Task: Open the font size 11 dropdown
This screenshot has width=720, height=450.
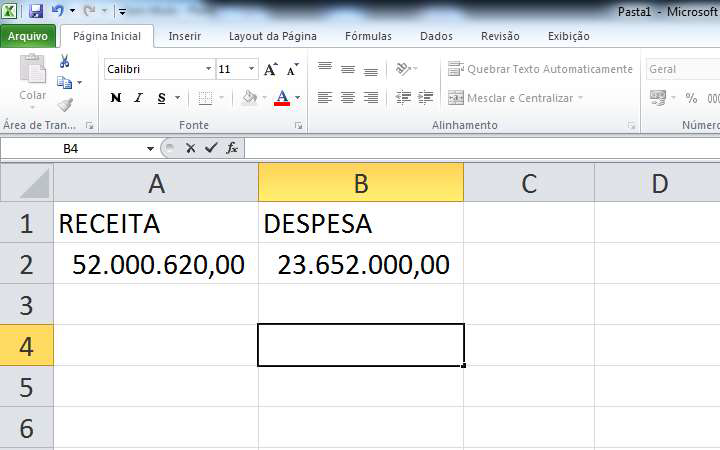Action: pos(252,69)
